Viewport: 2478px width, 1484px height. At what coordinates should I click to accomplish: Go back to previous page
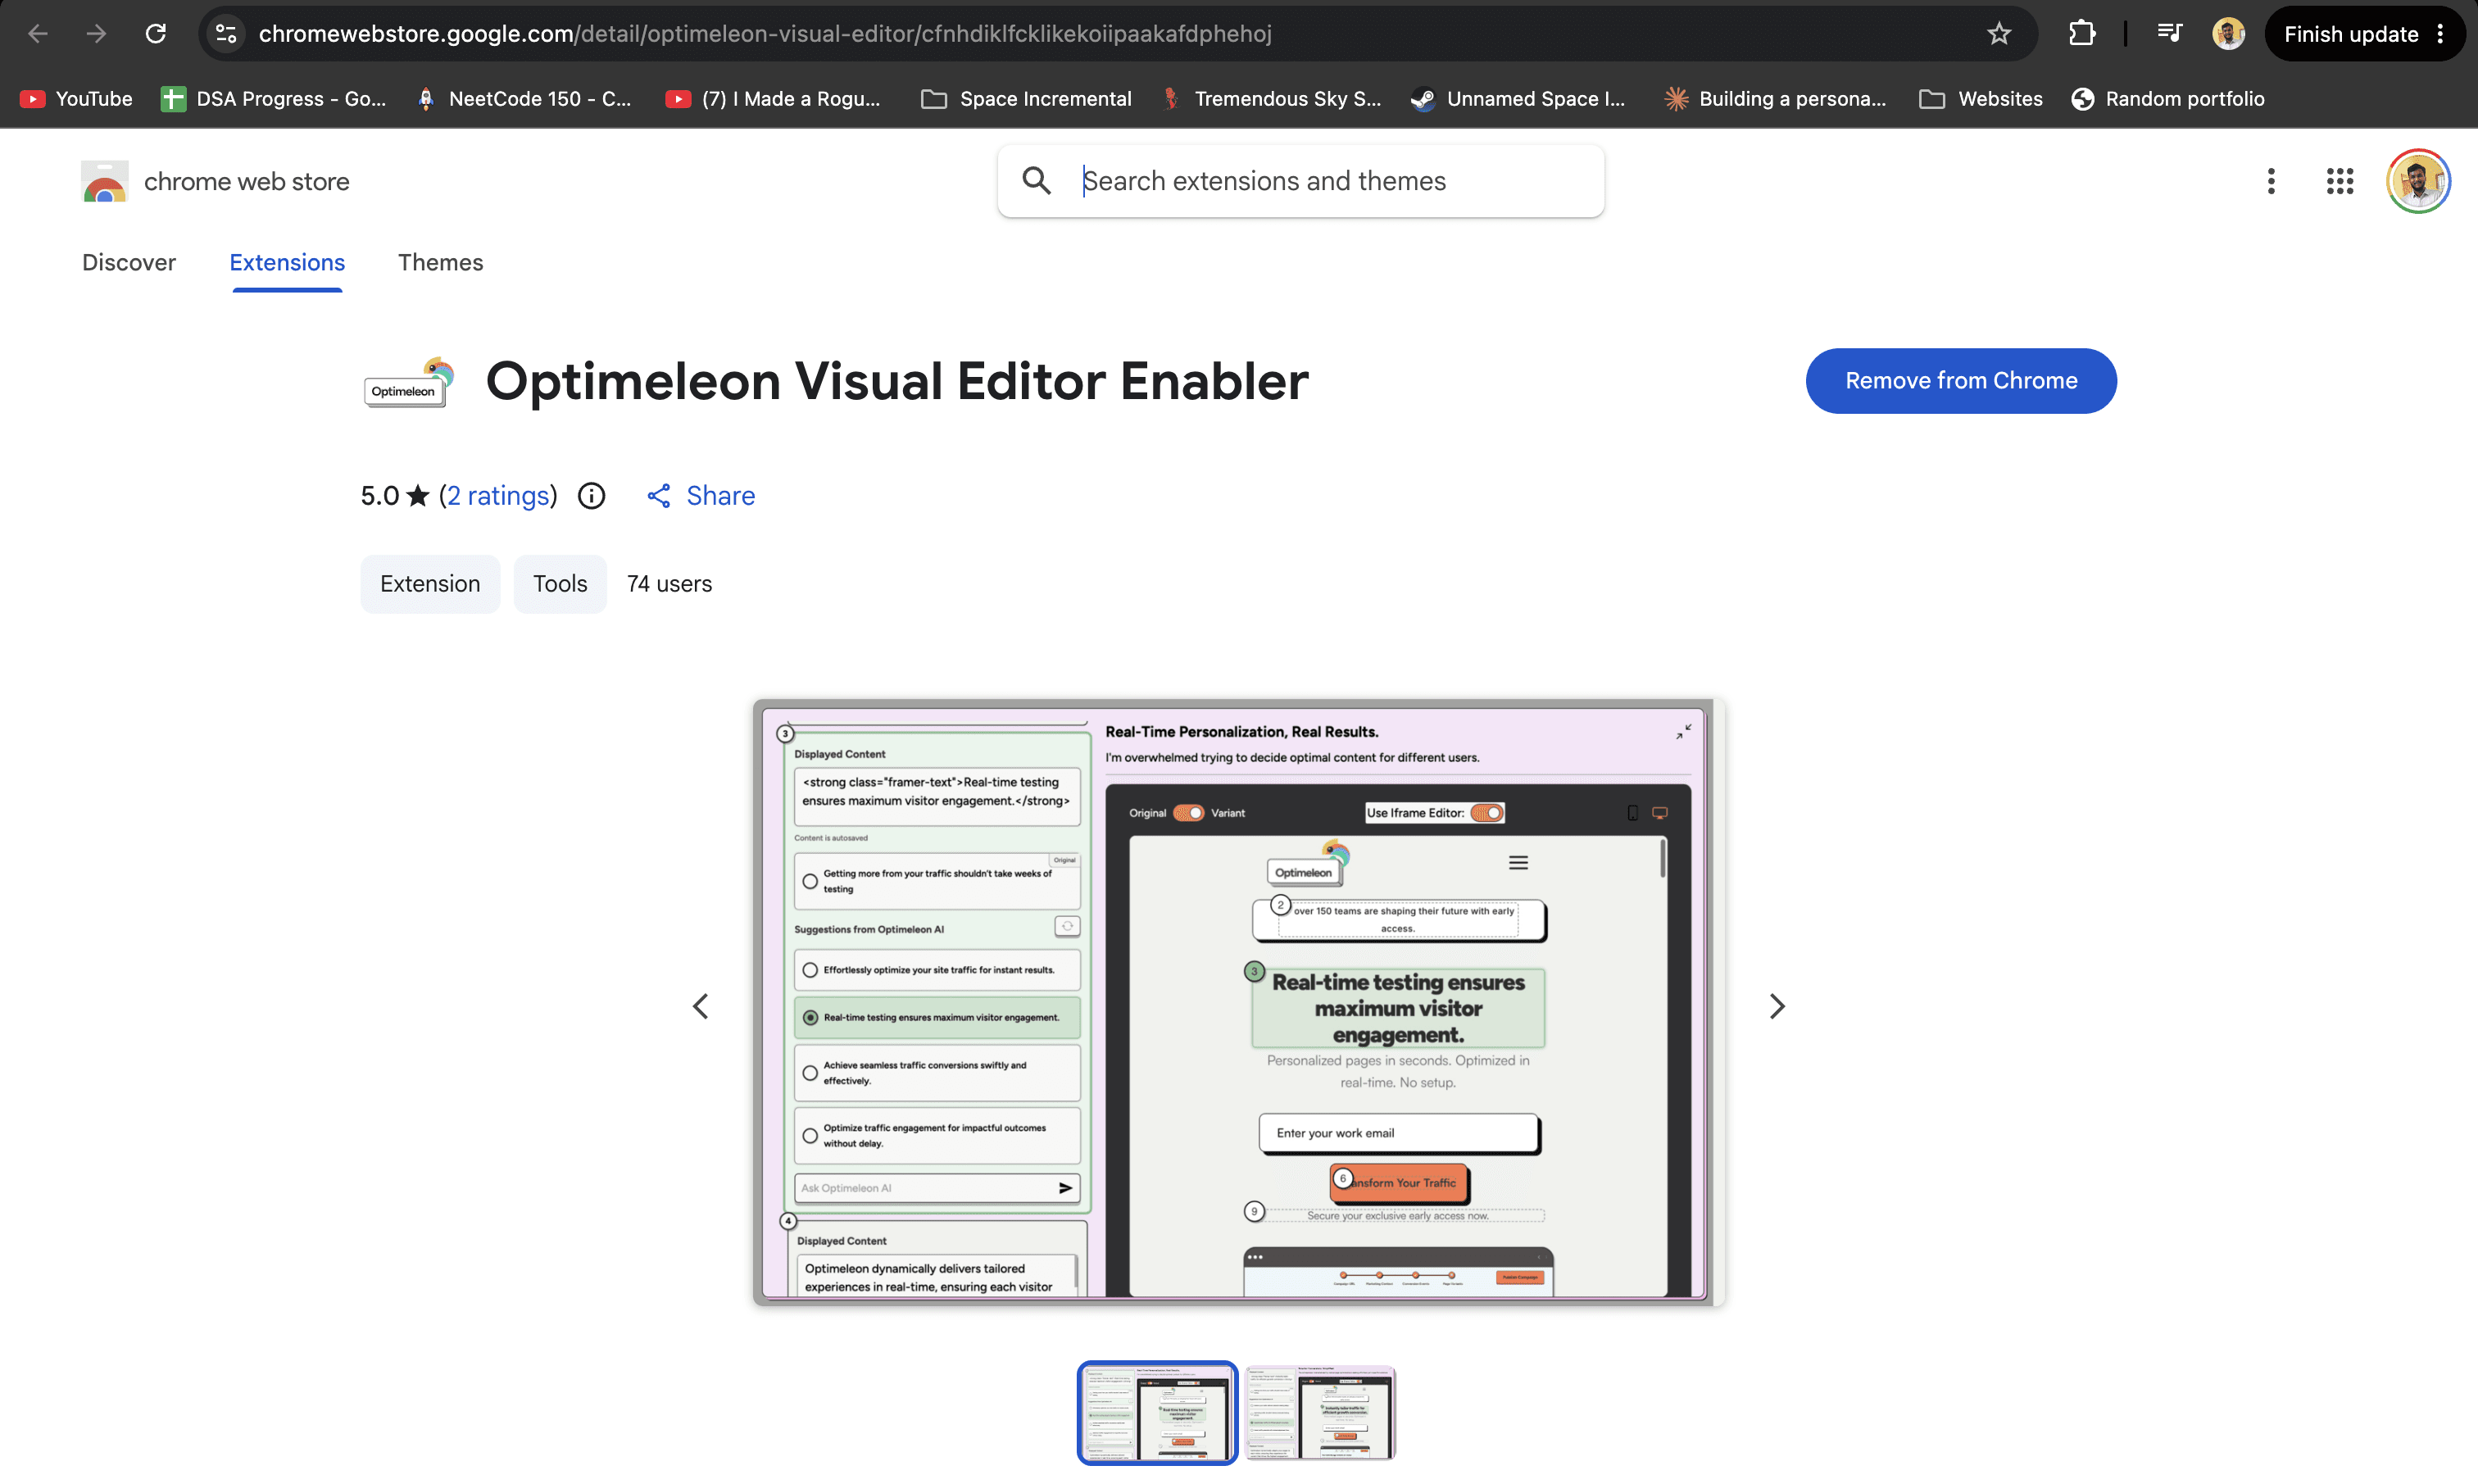coord(38,34)
